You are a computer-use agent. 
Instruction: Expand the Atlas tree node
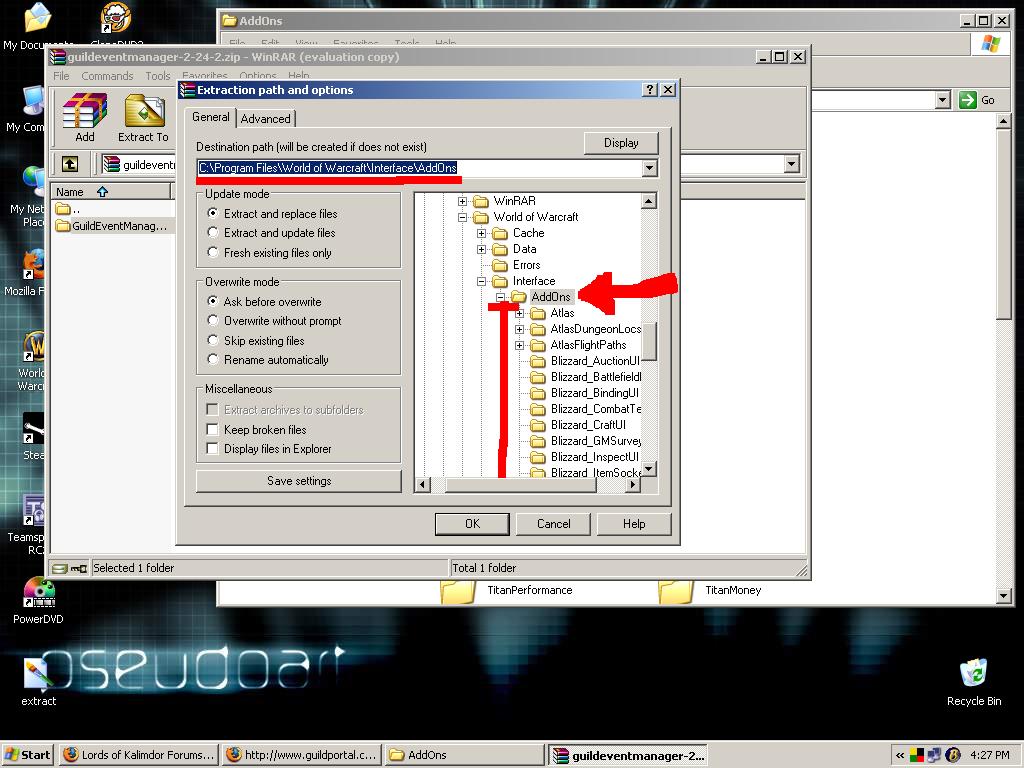pos(520,313)
